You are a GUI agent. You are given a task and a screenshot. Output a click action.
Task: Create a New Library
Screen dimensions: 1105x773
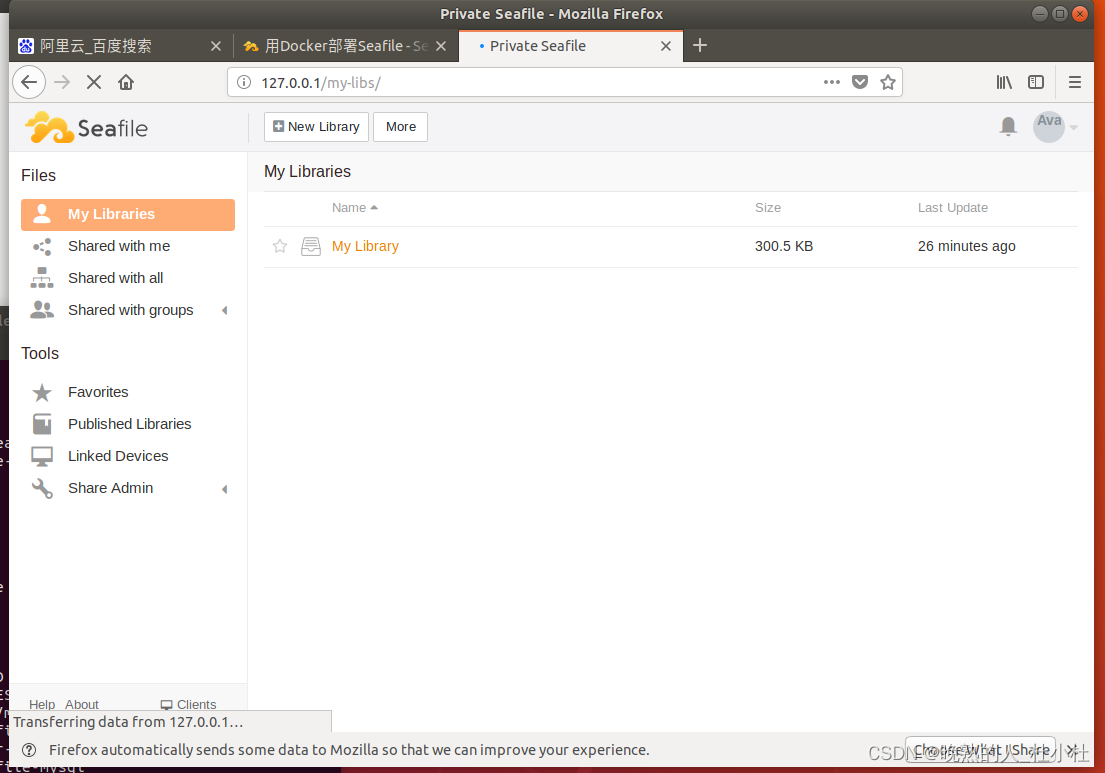point(315,127)
